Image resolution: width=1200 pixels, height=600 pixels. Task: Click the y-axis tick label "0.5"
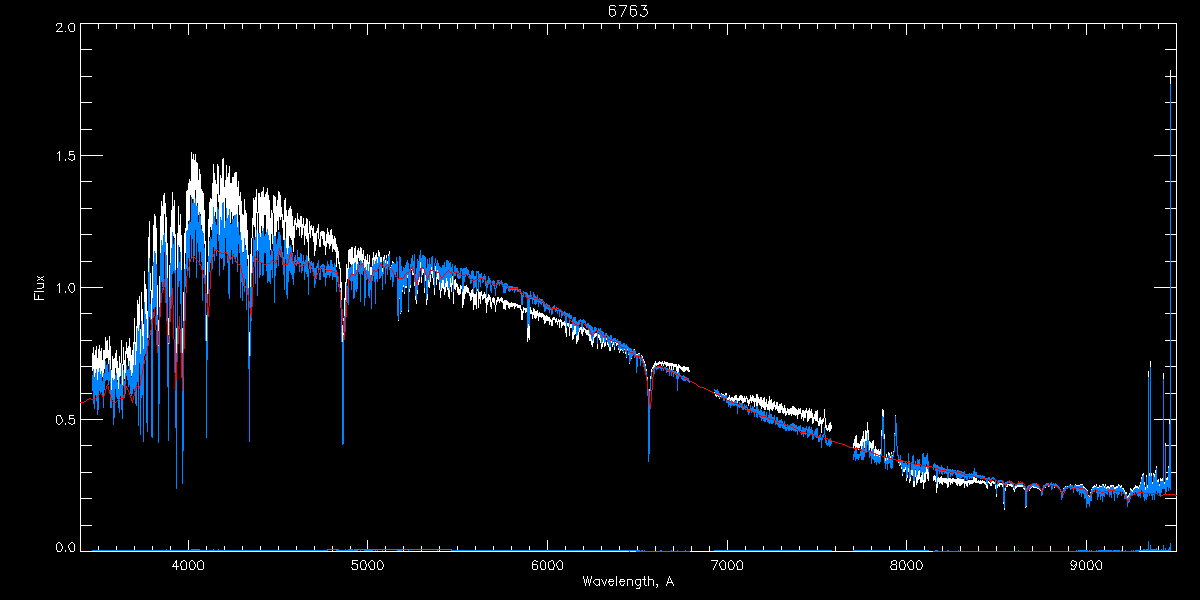(67, 419)
